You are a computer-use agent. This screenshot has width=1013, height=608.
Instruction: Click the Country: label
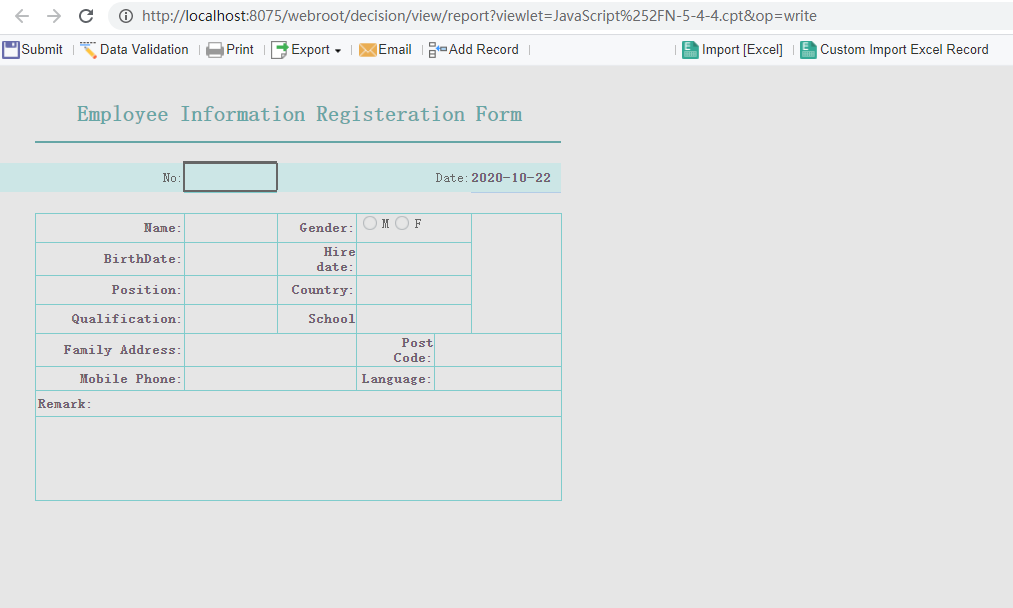pos(322,289)
